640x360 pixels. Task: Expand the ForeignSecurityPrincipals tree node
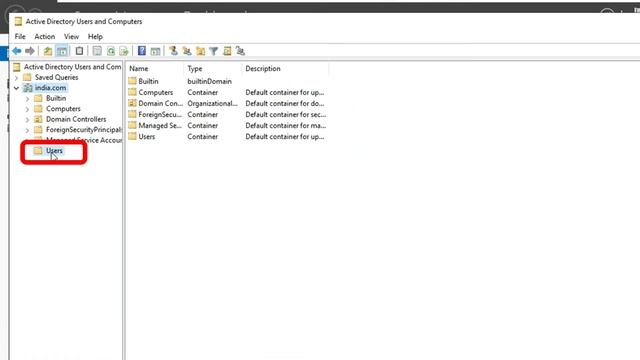tap(27, 130)
